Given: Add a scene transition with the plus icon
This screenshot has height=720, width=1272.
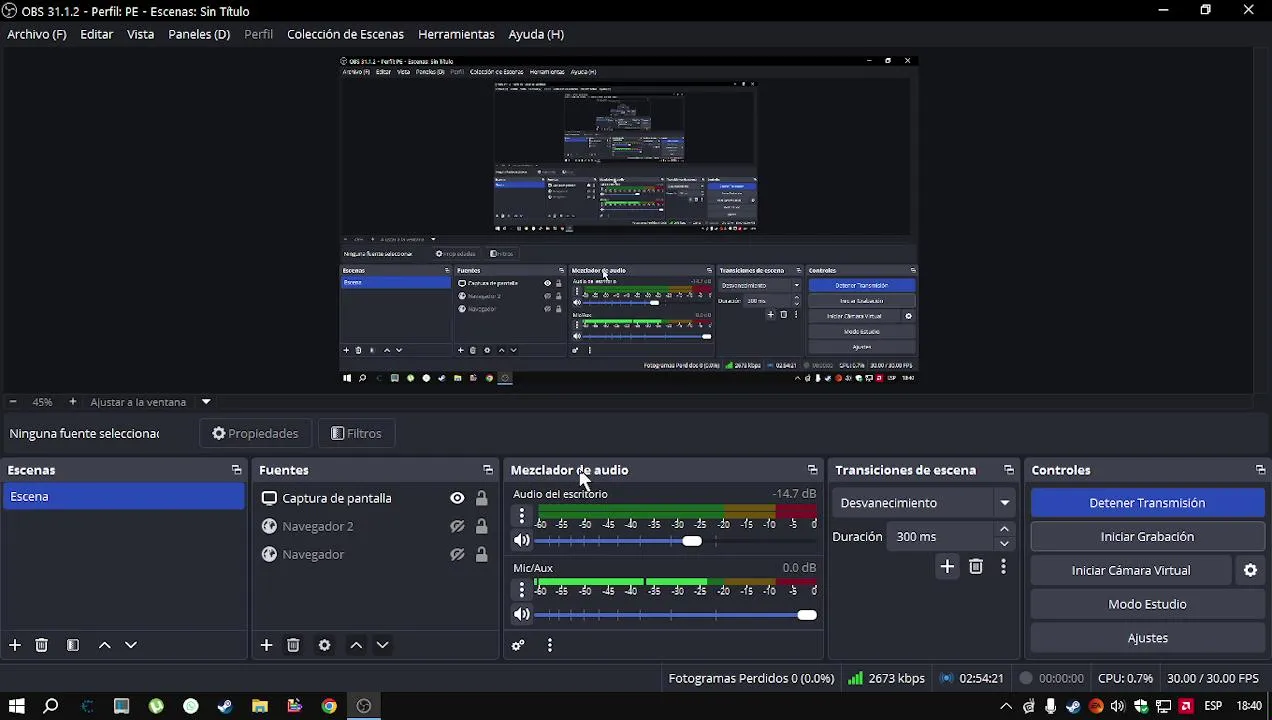Looking at the screenshot, I should click(x=947, y=567).
